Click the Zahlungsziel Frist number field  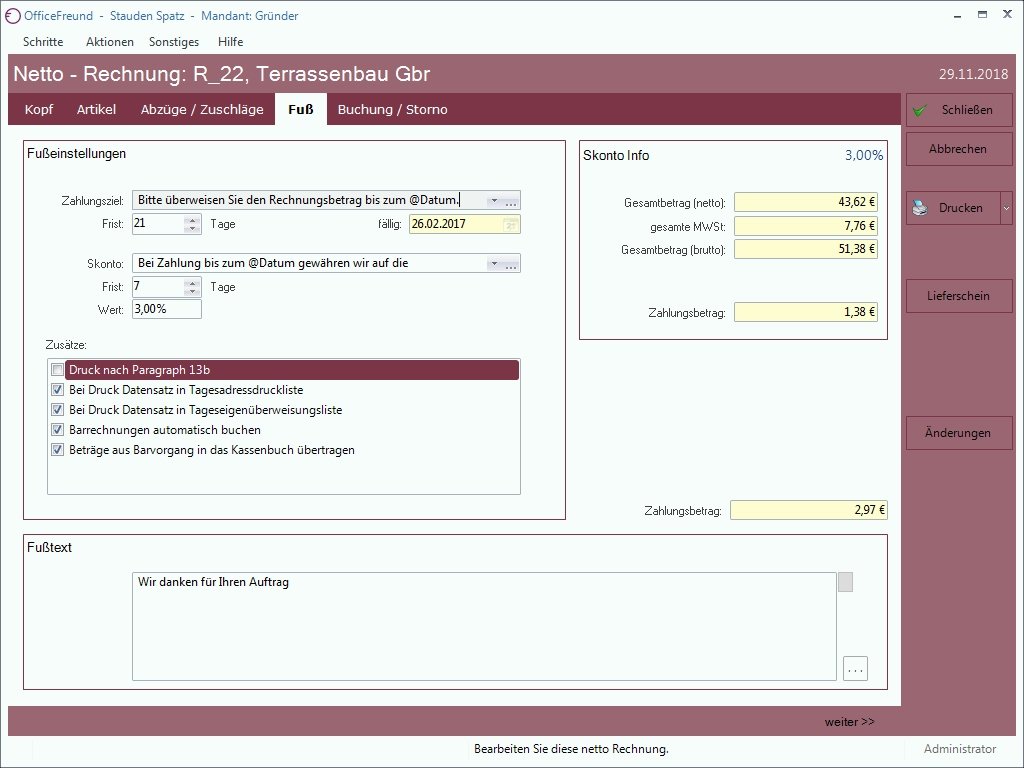click(x=159, y=224)
